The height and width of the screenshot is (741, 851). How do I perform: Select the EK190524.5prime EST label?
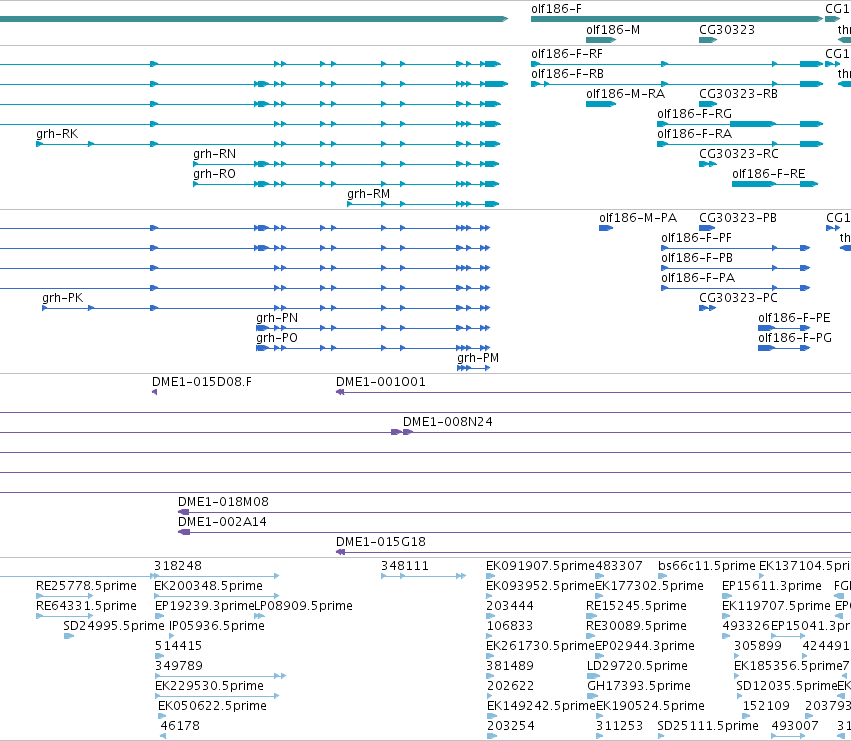click(x=650, y=706)
